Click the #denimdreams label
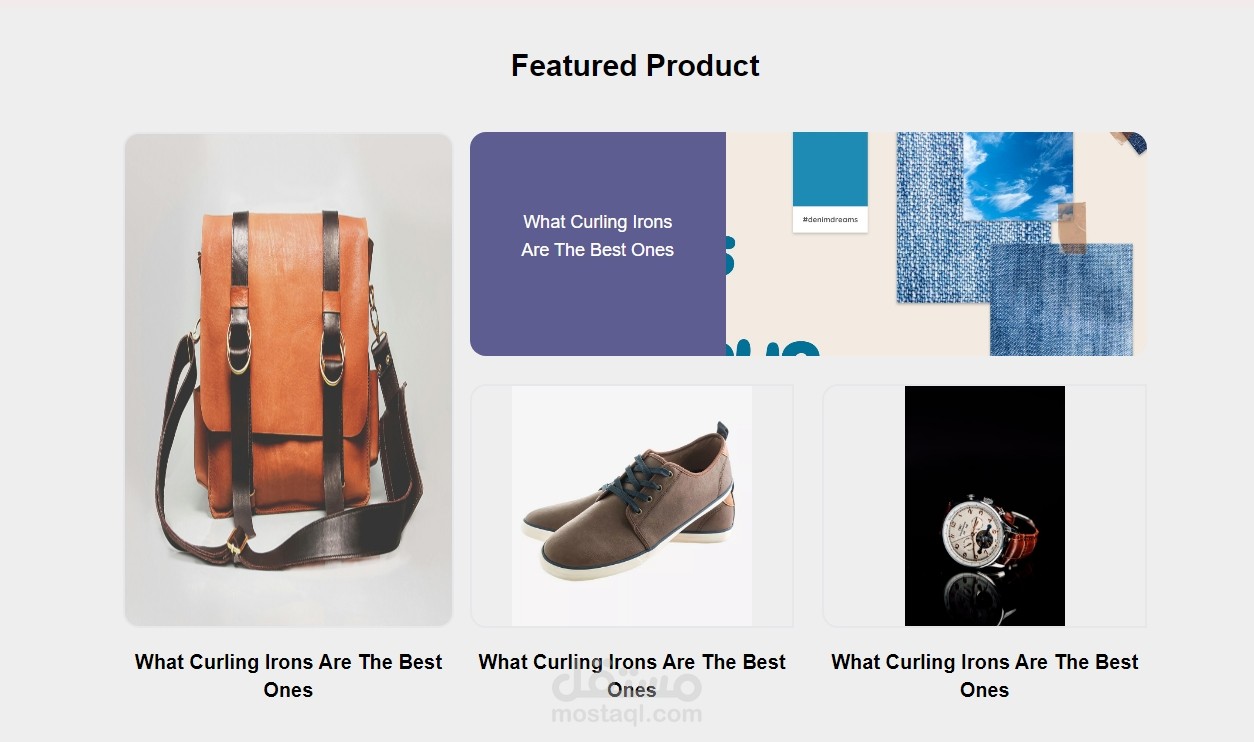Viewport: 1254px width, 742px height. 830,220
